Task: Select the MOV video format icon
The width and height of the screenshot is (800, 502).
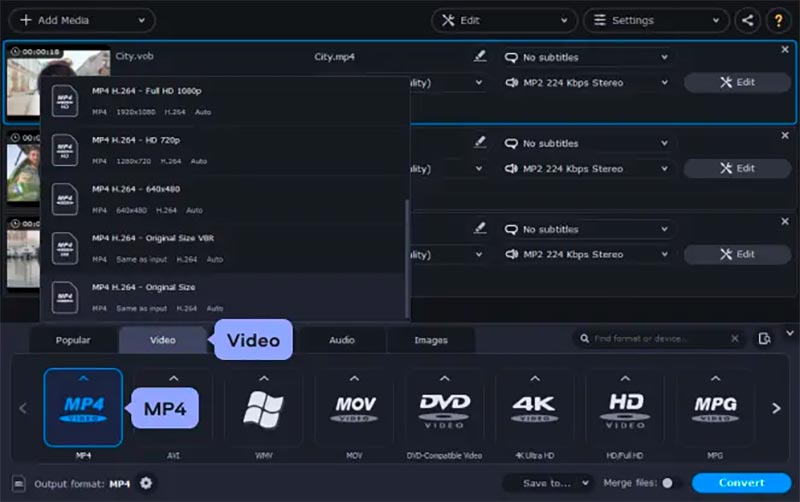Action: coord(354,409)
